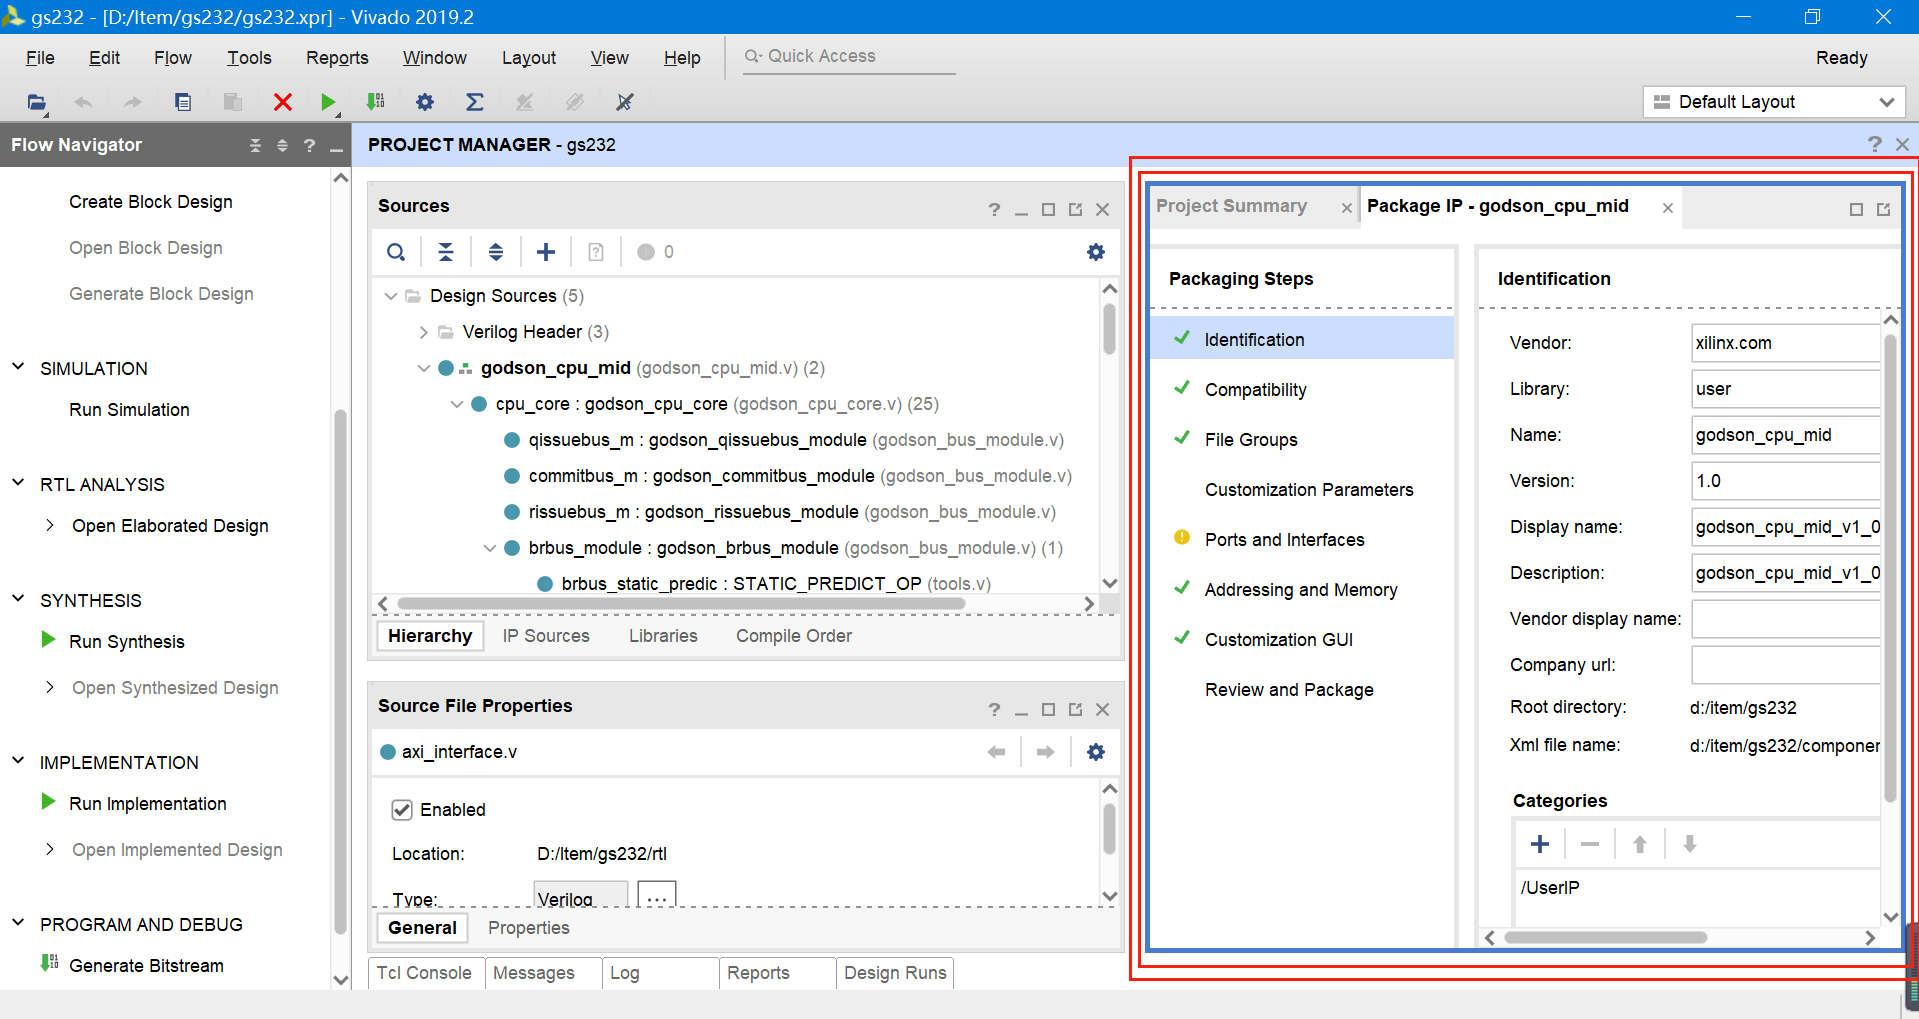The height and width of the screenshot is (1019, 1919).
Task: Open the Tcl Console tab
Action: 424,973
